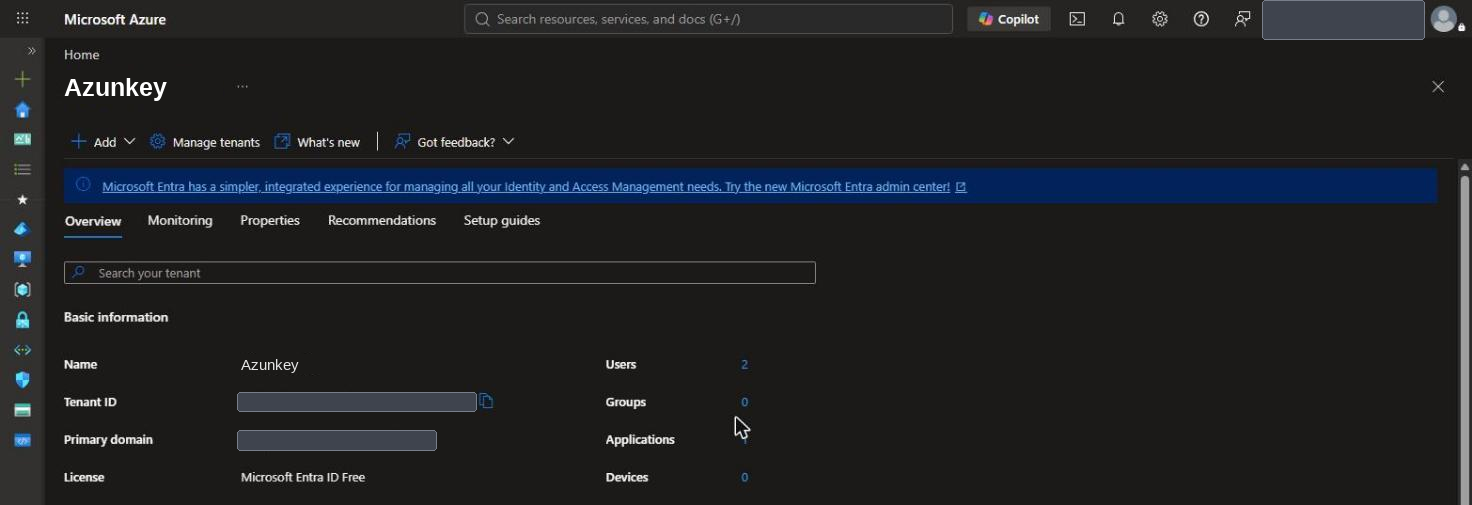Click the Search your tenant field

[x=440, y=273]
